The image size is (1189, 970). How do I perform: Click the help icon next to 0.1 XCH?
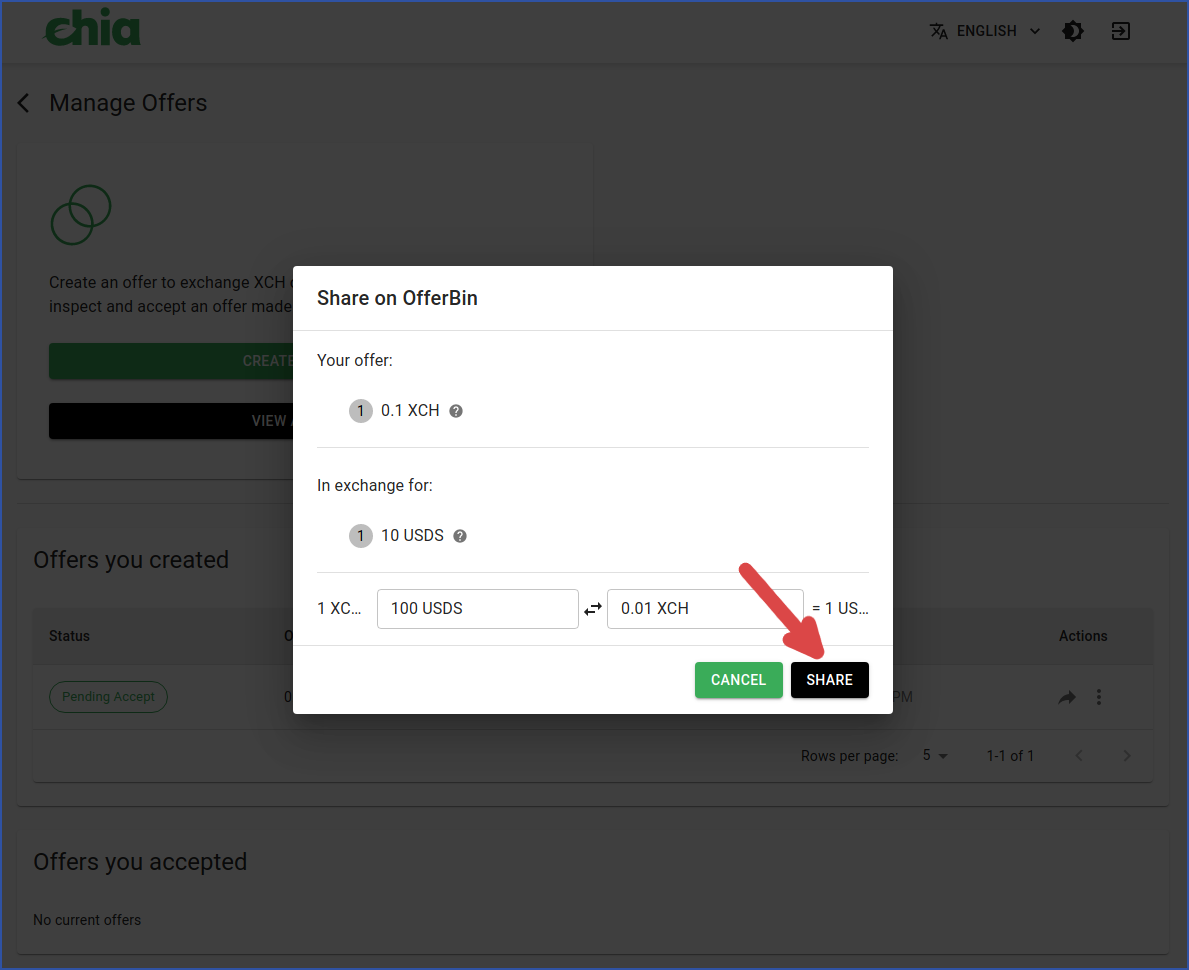(456, 411)
